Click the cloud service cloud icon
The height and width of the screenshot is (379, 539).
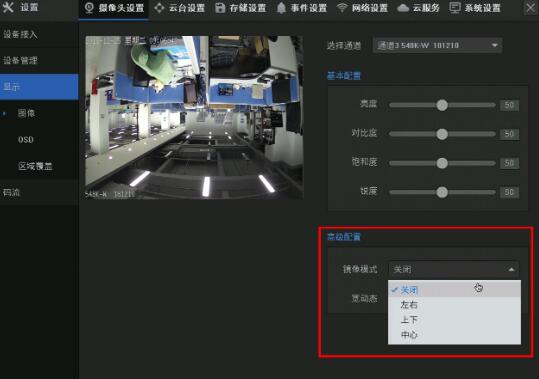(403, 8)
